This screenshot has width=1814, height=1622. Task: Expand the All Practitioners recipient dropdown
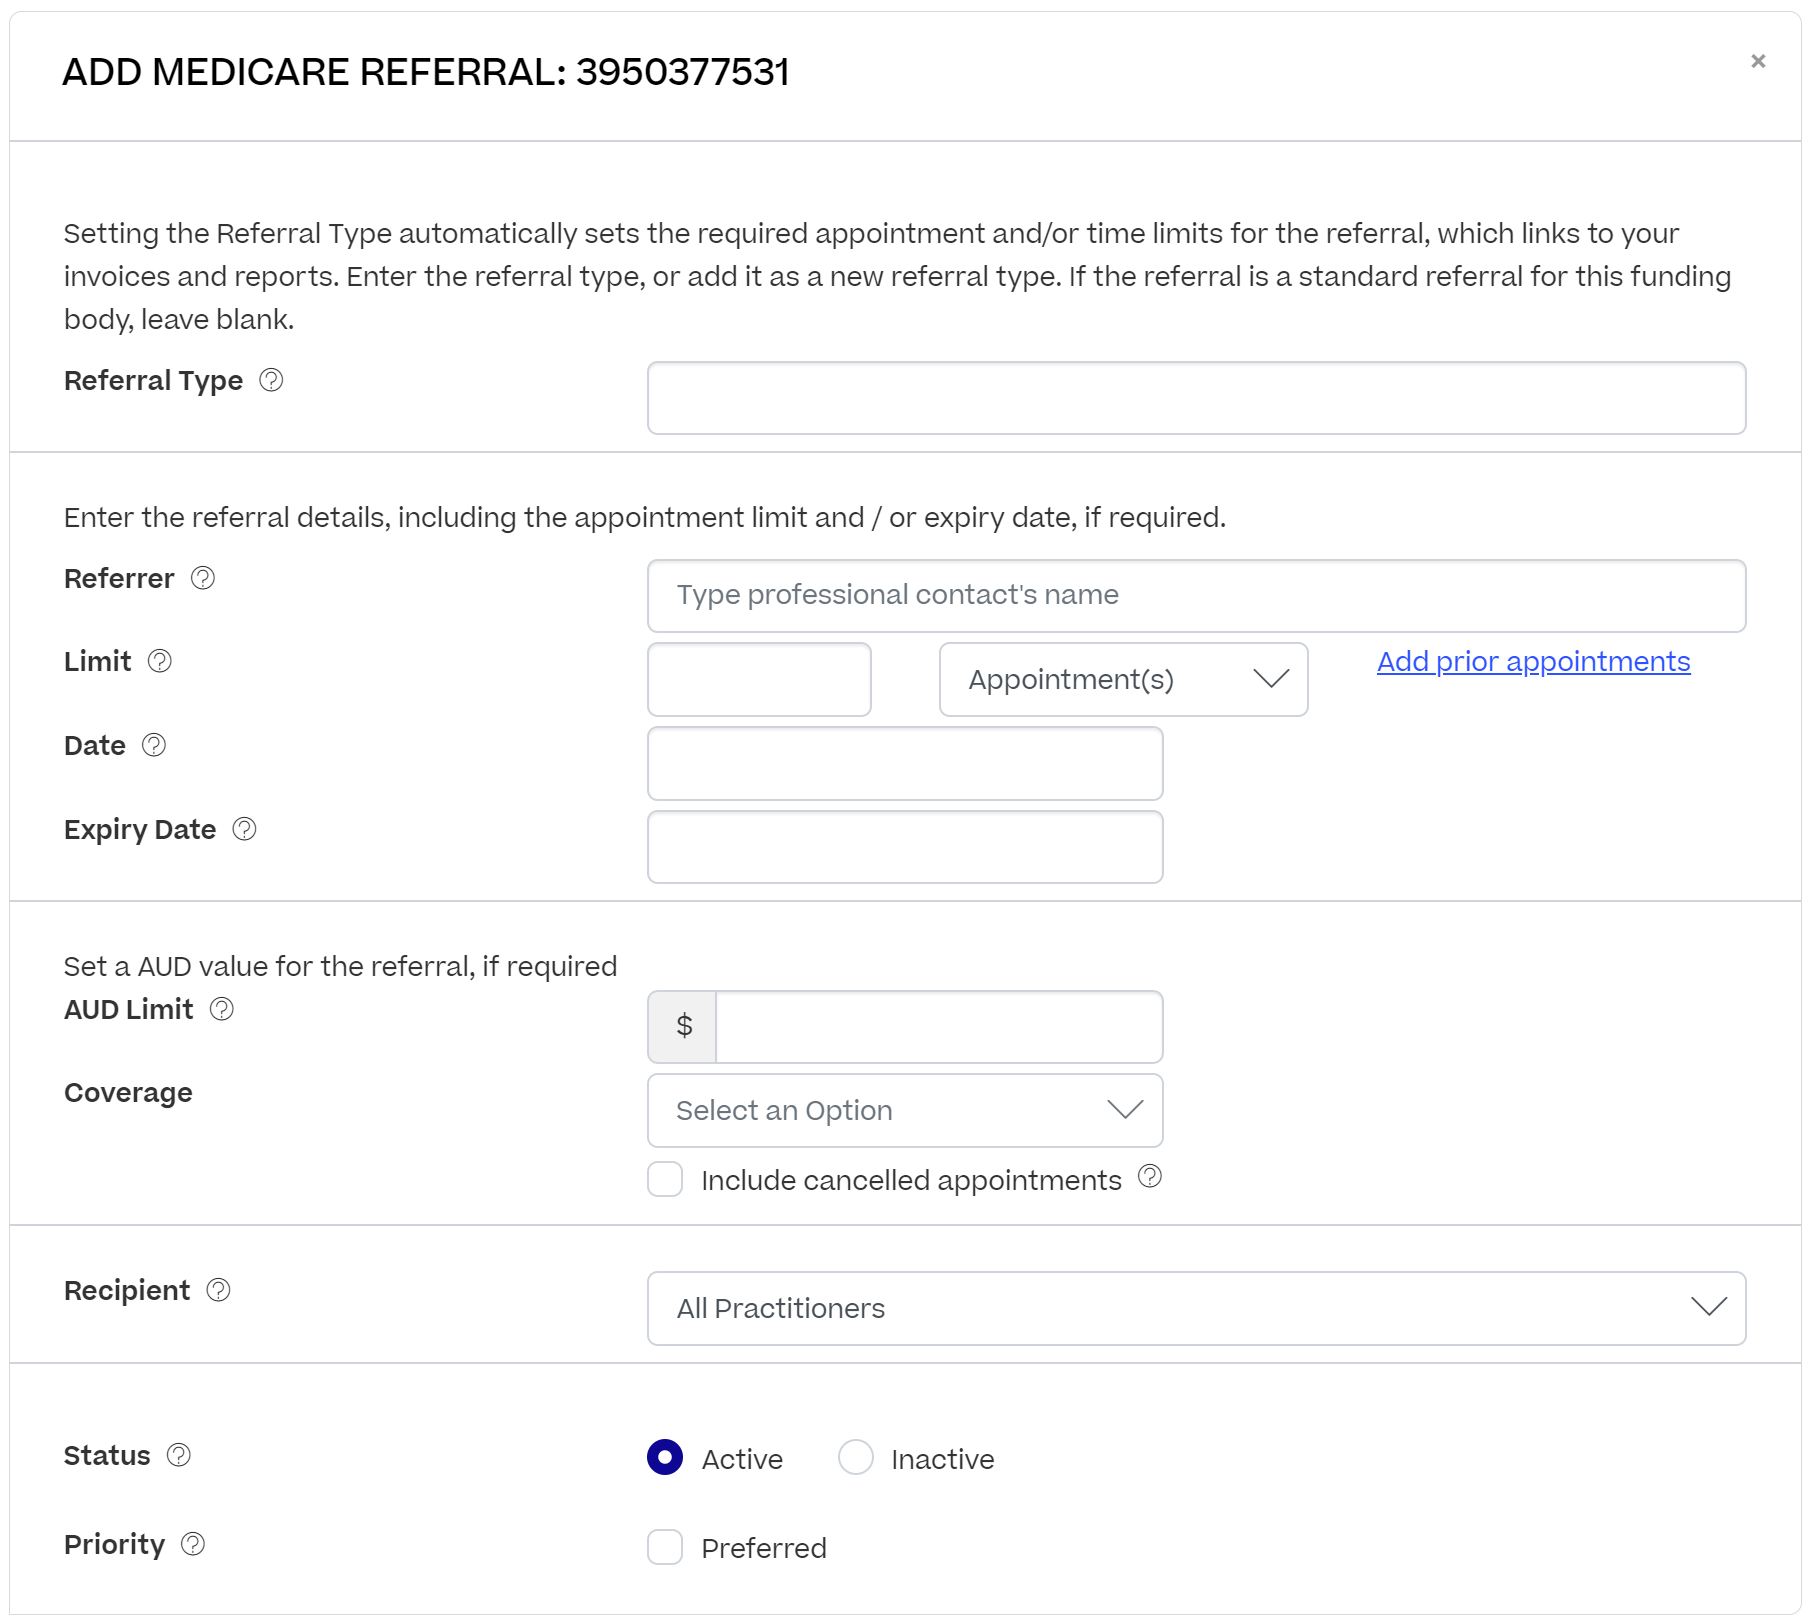tap(1197, 1309)
